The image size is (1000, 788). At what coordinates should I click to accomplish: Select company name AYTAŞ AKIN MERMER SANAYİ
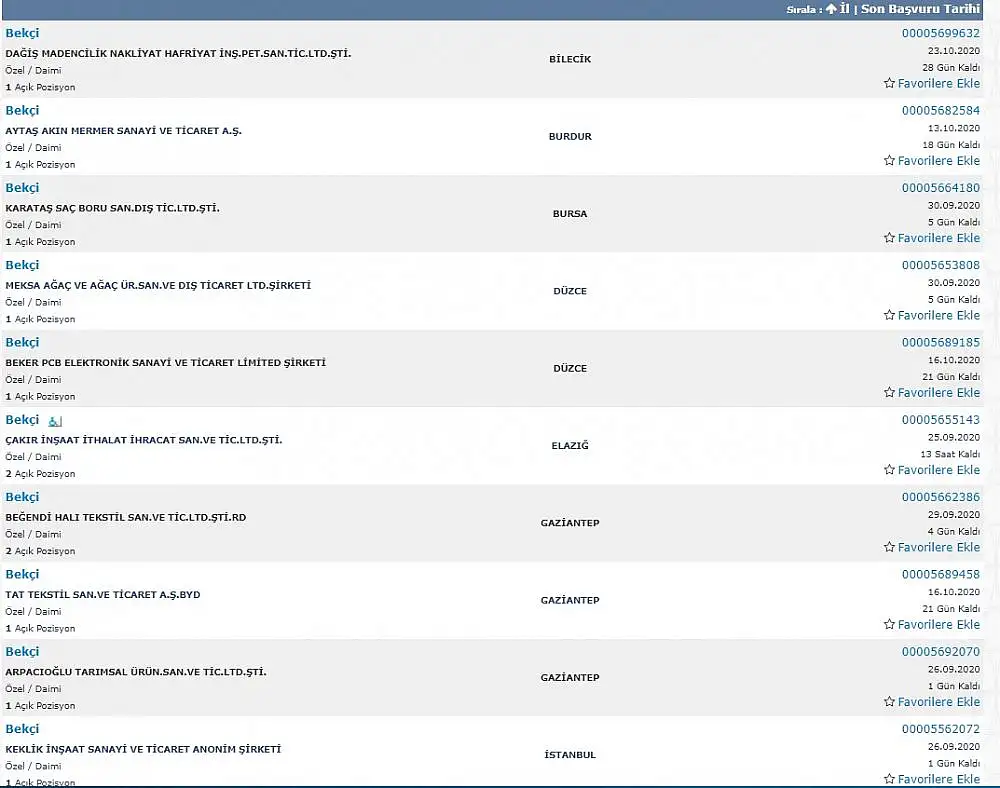(123, 131)
